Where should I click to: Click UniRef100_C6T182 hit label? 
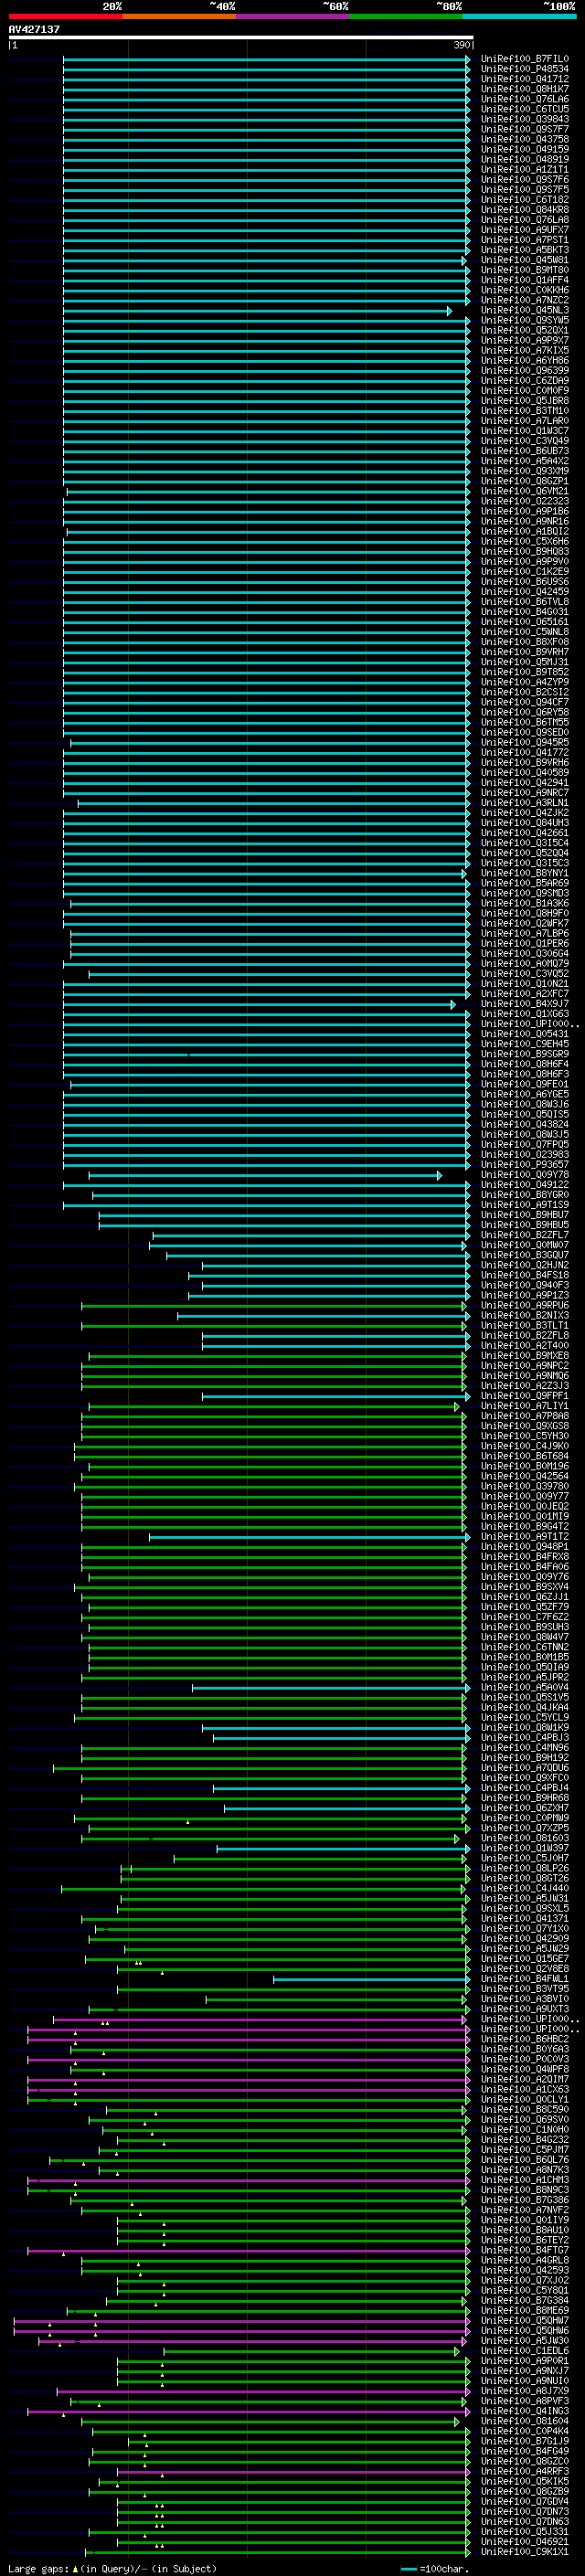524,200
